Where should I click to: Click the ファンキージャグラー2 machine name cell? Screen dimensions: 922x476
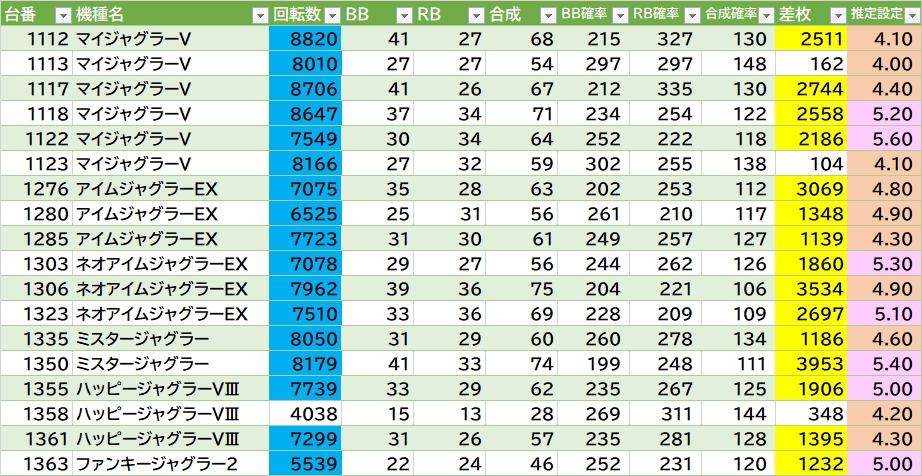[170, 463]
